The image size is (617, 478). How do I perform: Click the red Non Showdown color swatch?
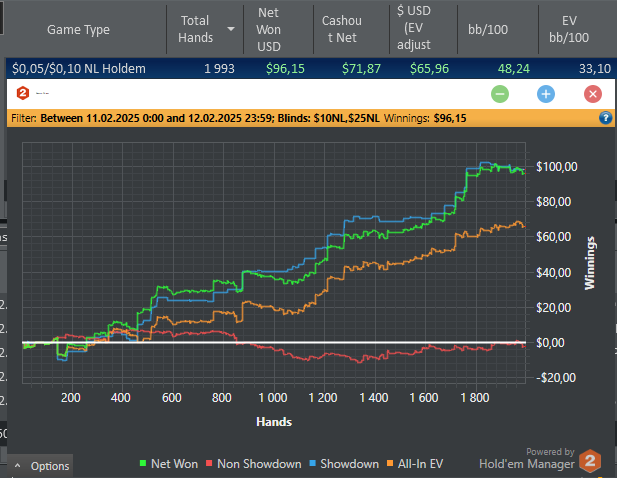209,463
